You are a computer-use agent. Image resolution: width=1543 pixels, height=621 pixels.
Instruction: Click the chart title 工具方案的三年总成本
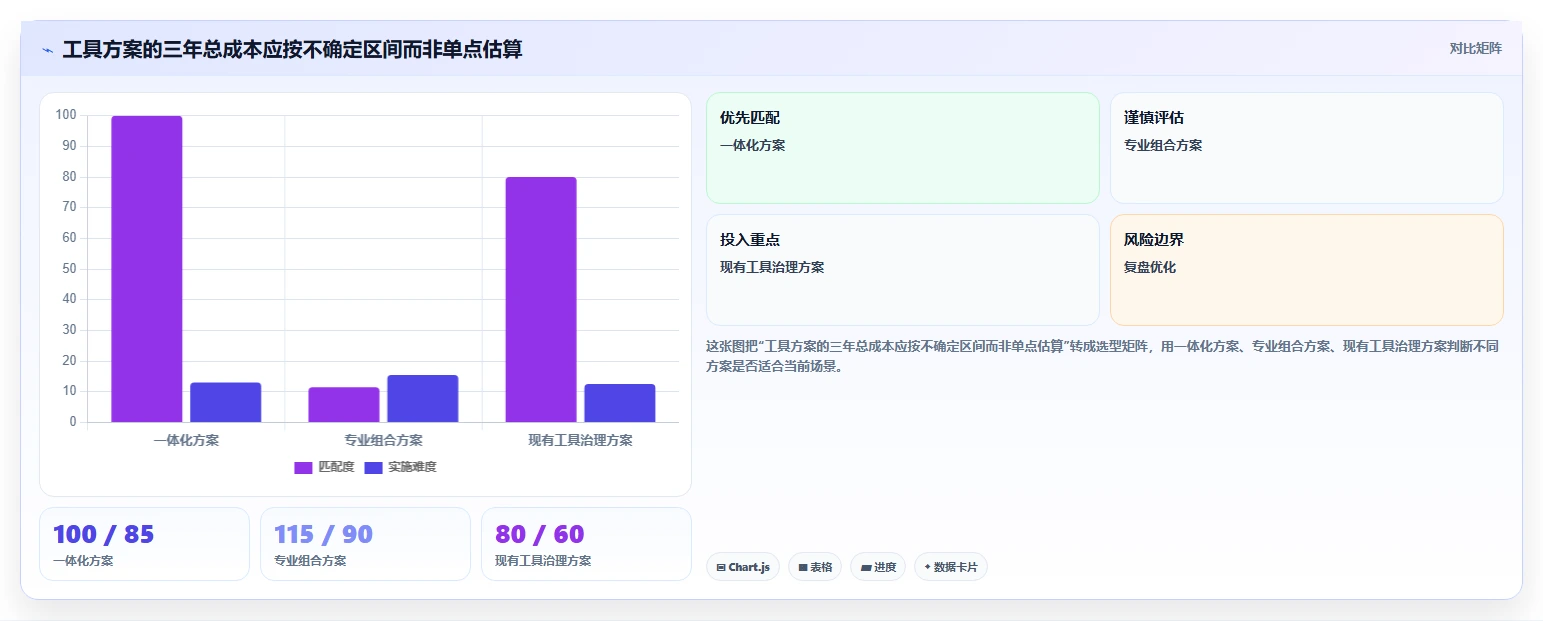pos(292,49)
